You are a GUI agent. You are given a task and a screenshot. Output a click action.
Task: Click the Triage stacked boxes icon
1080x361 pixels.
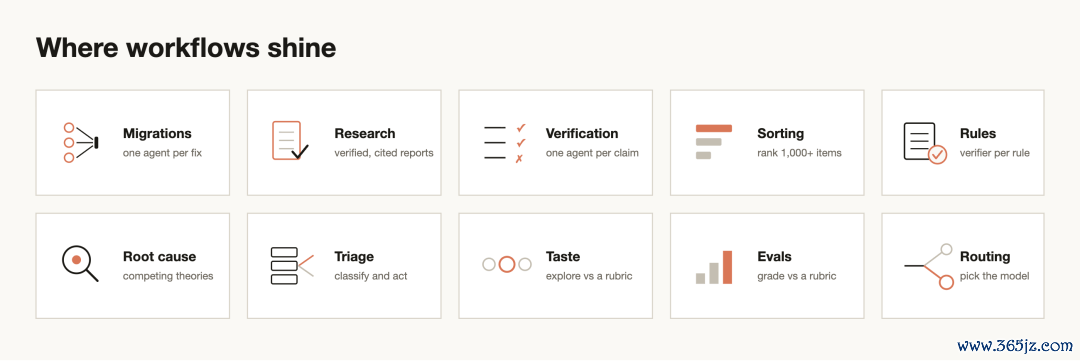pos(292,266)
